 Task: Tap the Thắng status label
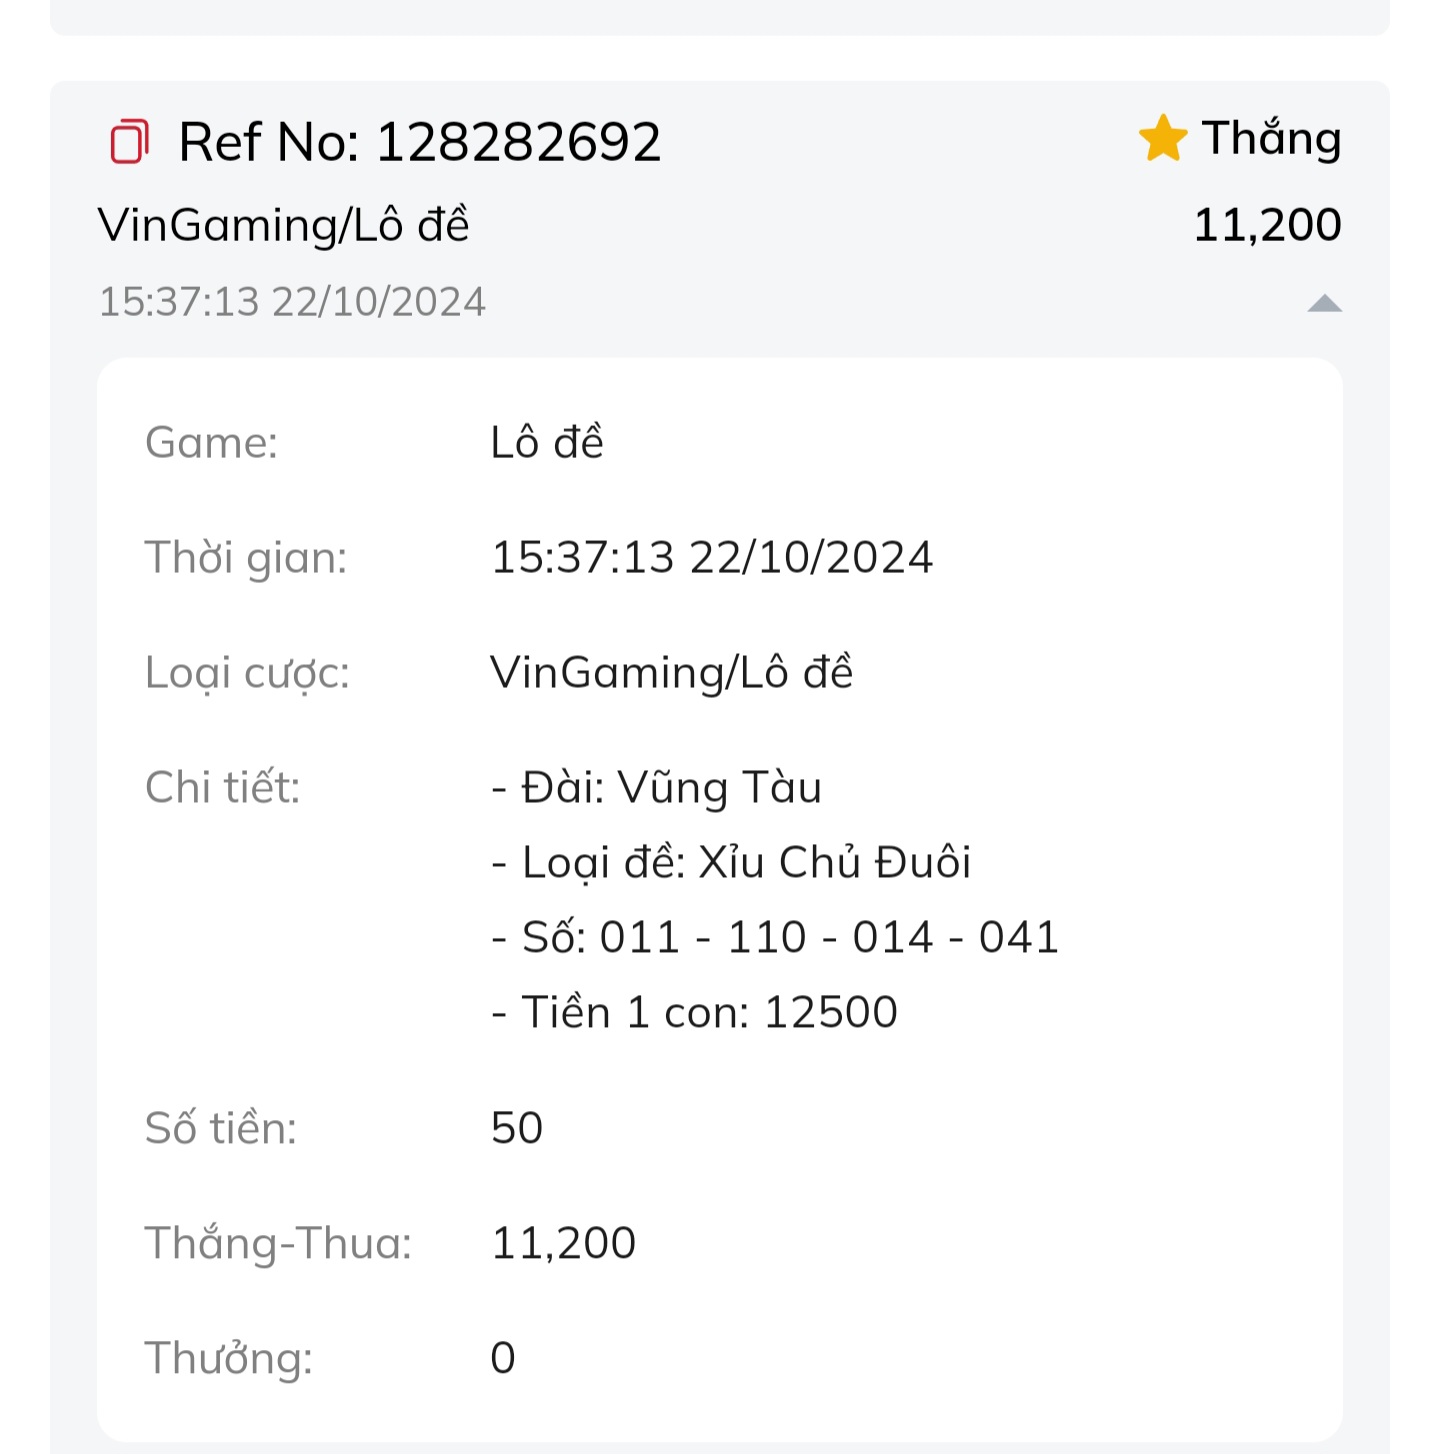pos(1271,139)
